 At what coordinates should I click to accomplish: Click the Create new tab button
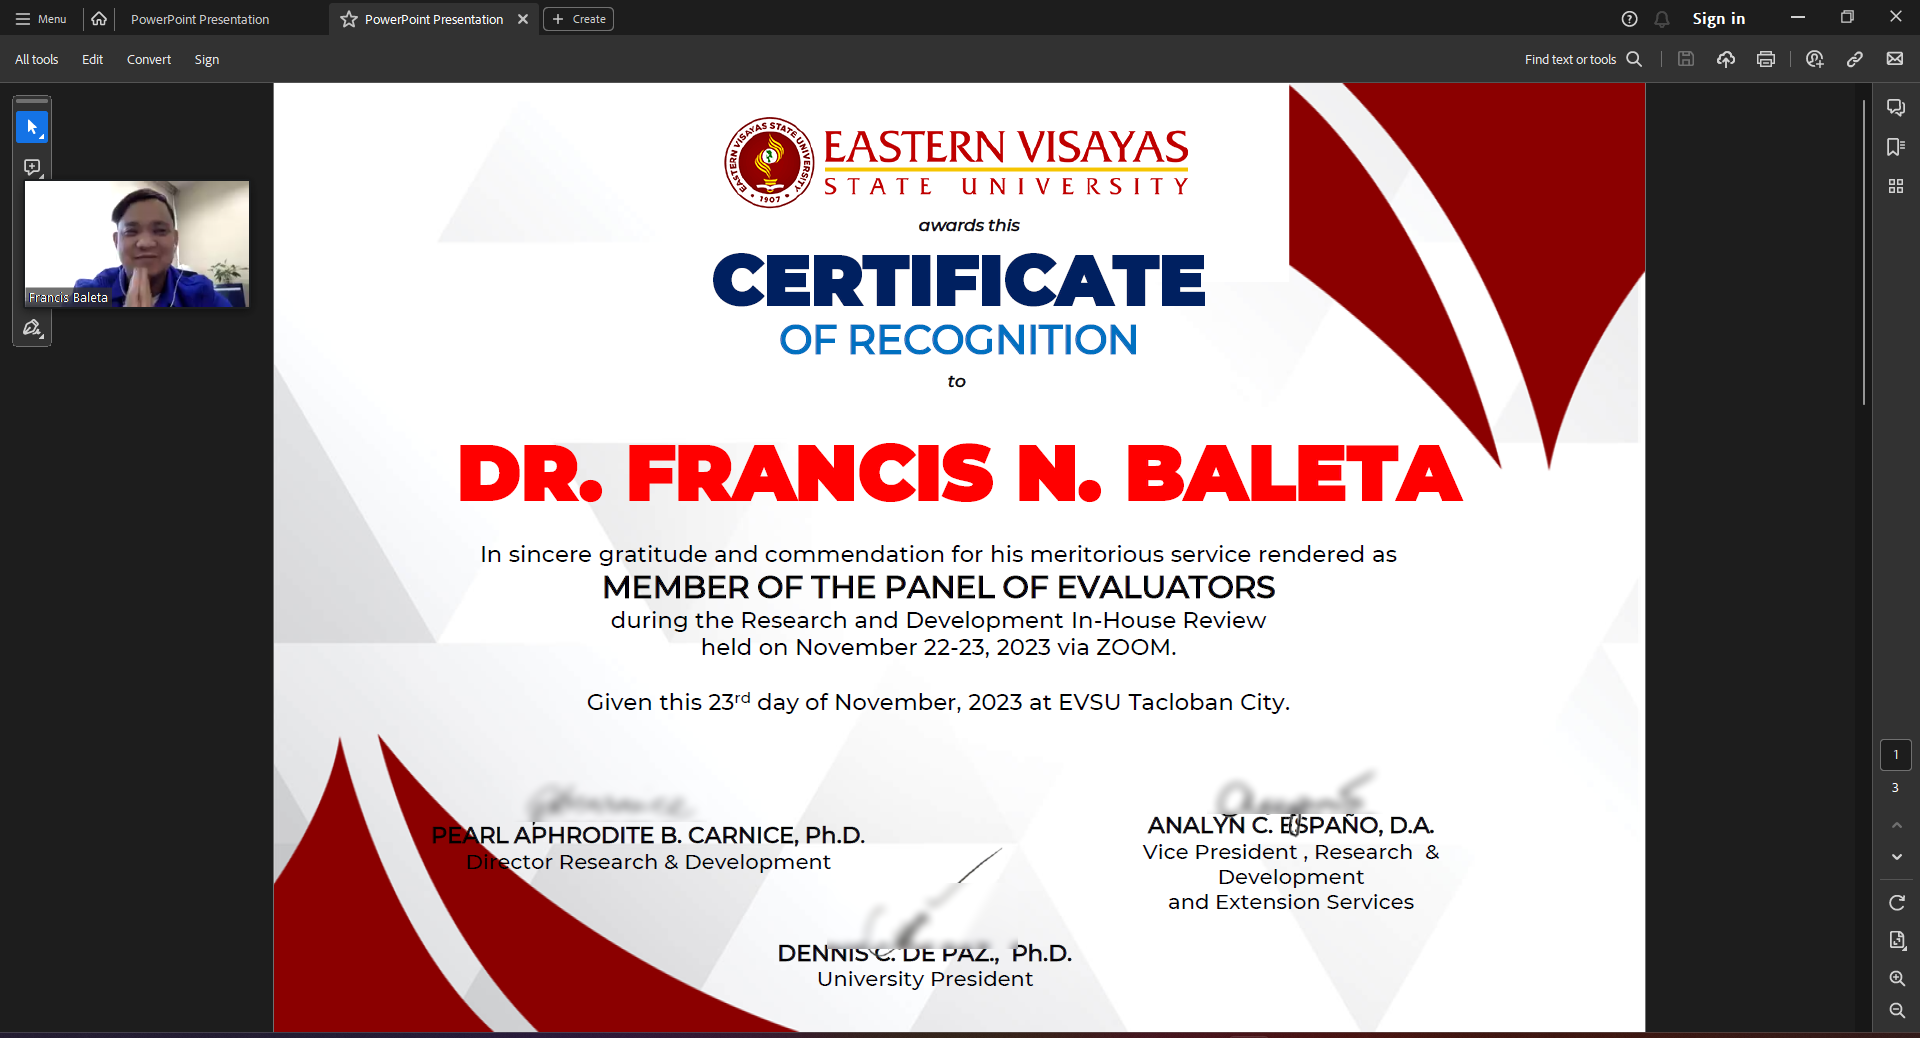click(x=579, y=19)
